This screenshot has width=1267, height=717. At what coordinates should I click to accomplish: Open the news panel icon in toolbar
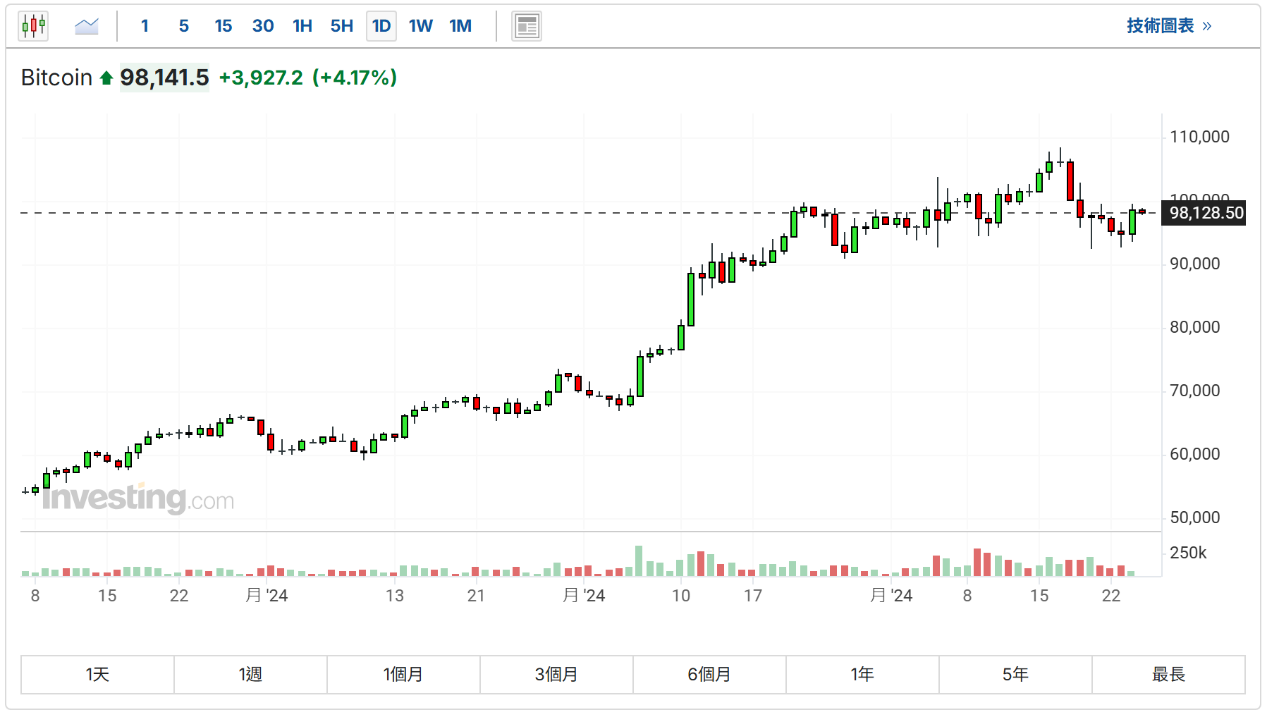click(526, 26)
